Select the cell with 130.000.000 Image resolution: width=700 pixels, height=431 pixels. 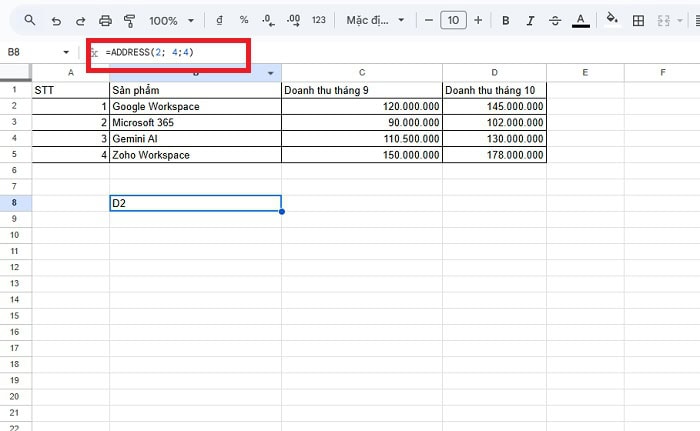pos(494,138)
